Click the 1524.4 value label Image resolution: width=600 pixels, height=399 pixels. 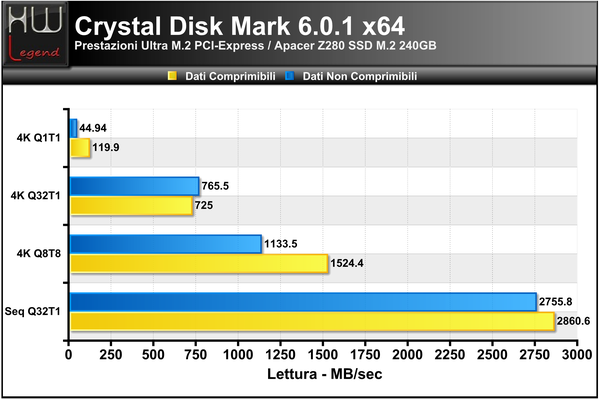coord(347,263)
